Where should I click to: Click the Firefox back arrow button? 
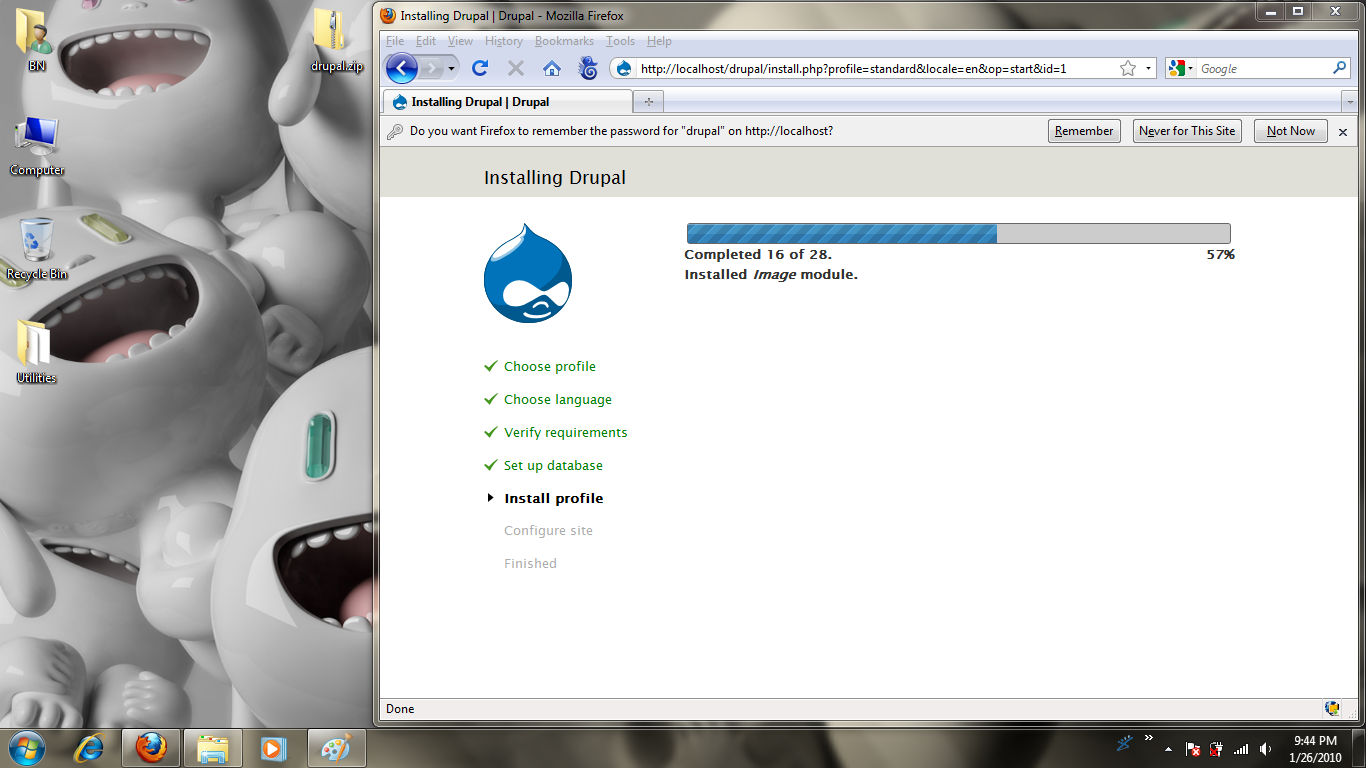tap(402, 68)
